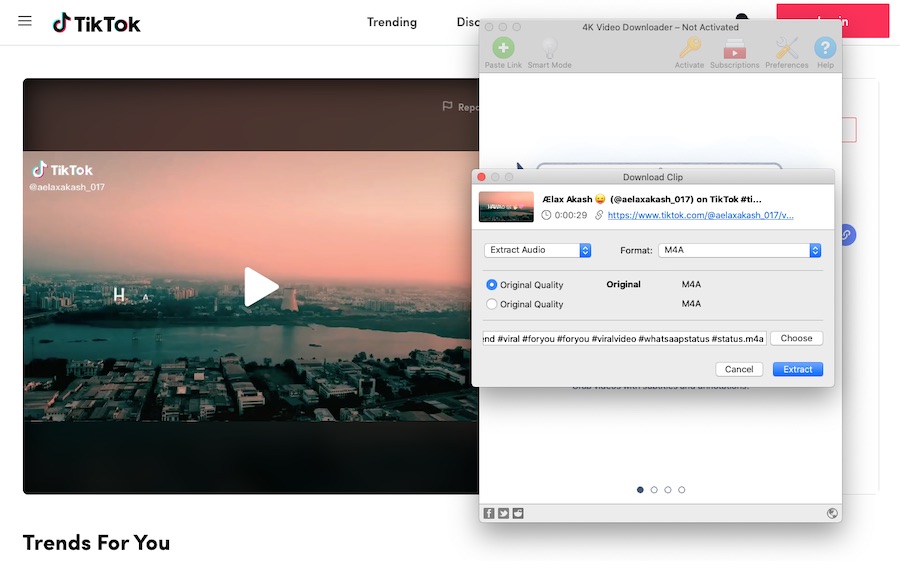Image resolution: width=900 pixels, height=561 pixels.
Task: Go to second onboarding page dot
Action: point(654,490)
